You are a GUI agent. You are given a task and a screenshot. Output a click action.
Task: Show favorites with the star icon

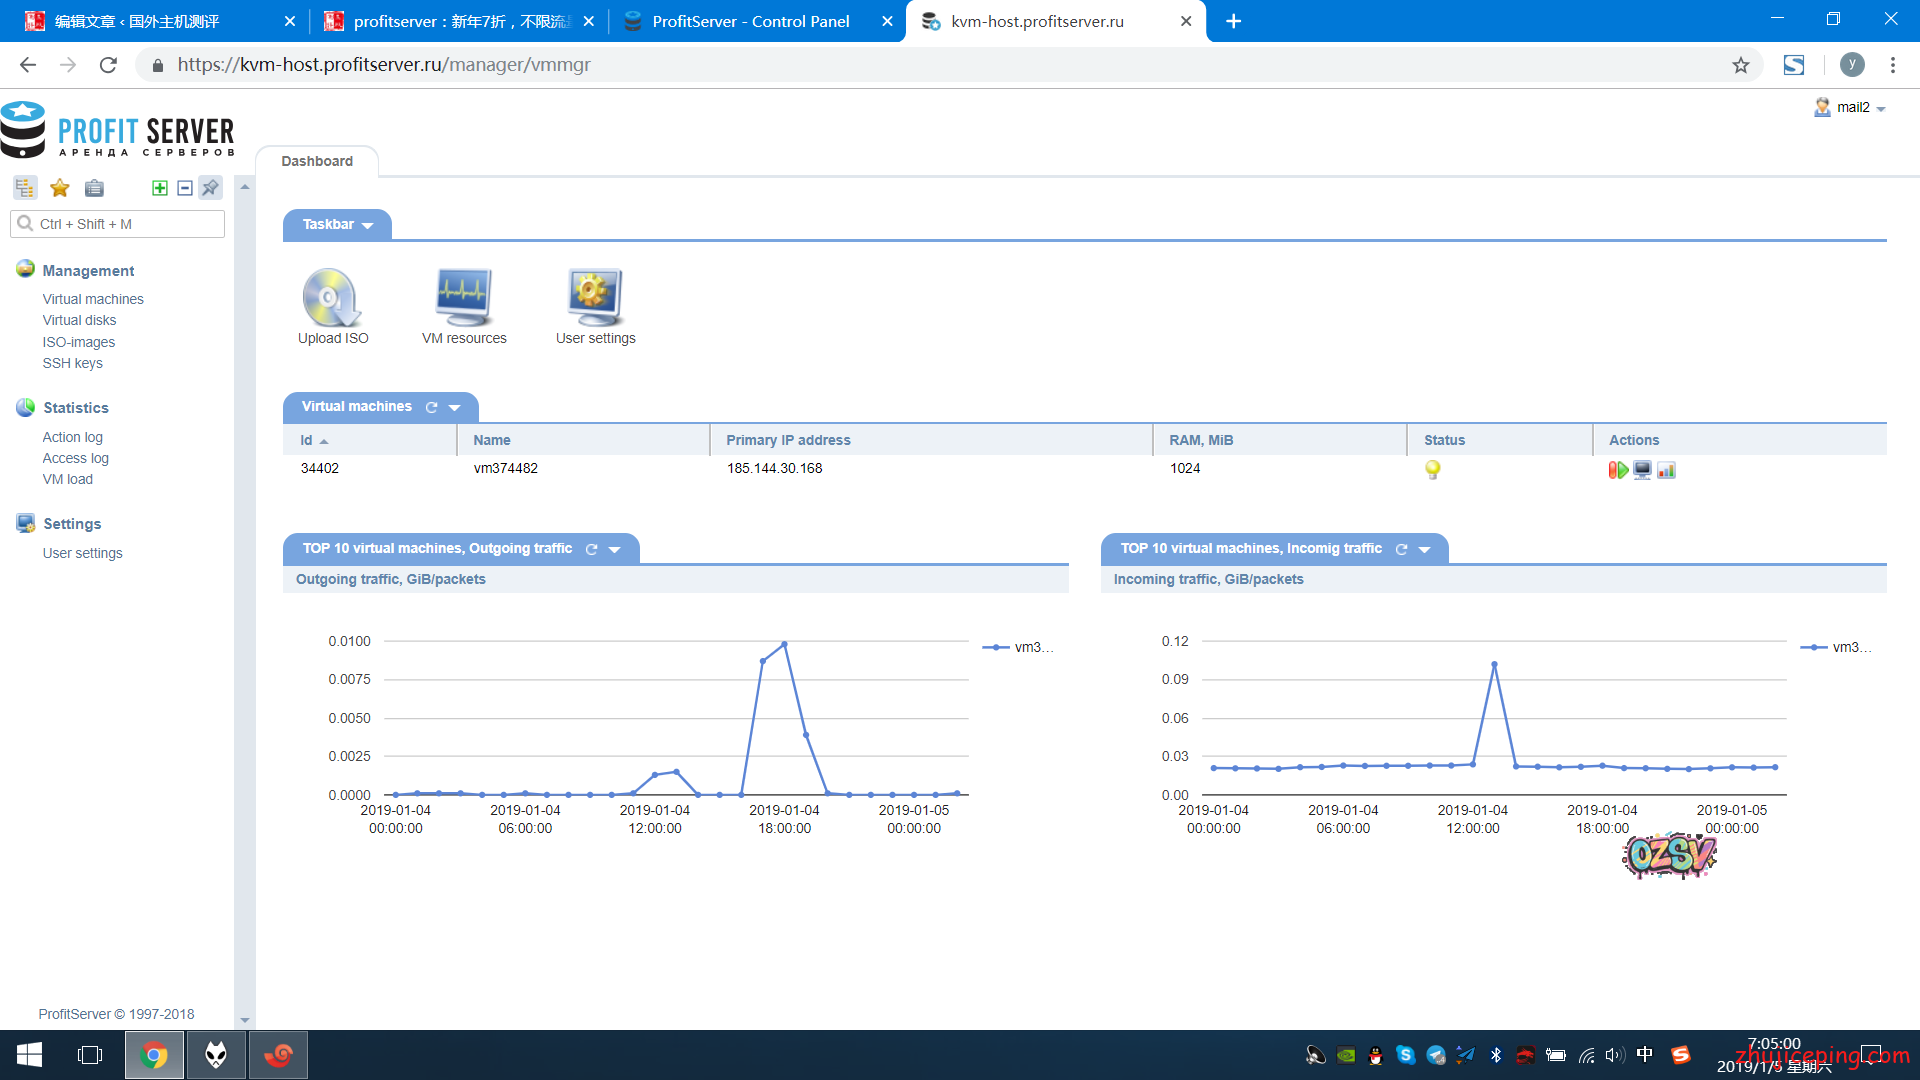pos(60,188)
